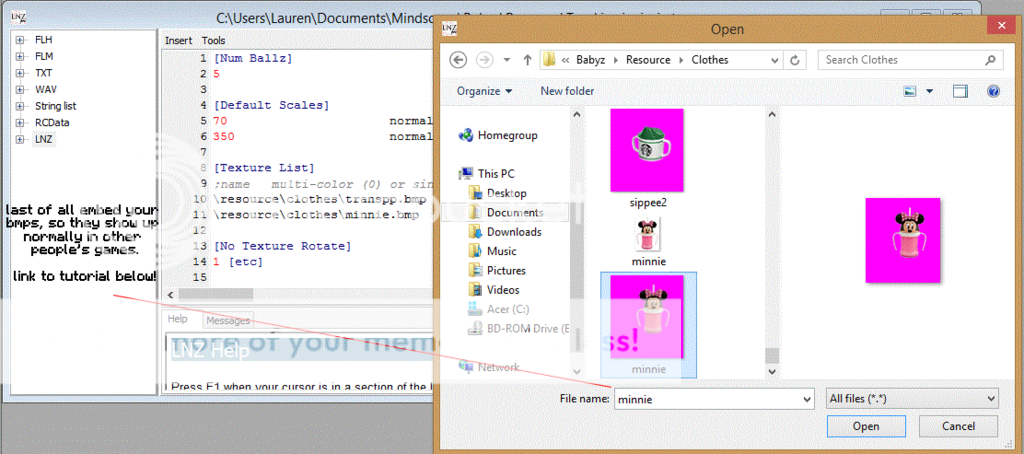Switch to the Help tab
The height and width of the screenshot is (454, 1024).
click(178, 319)
